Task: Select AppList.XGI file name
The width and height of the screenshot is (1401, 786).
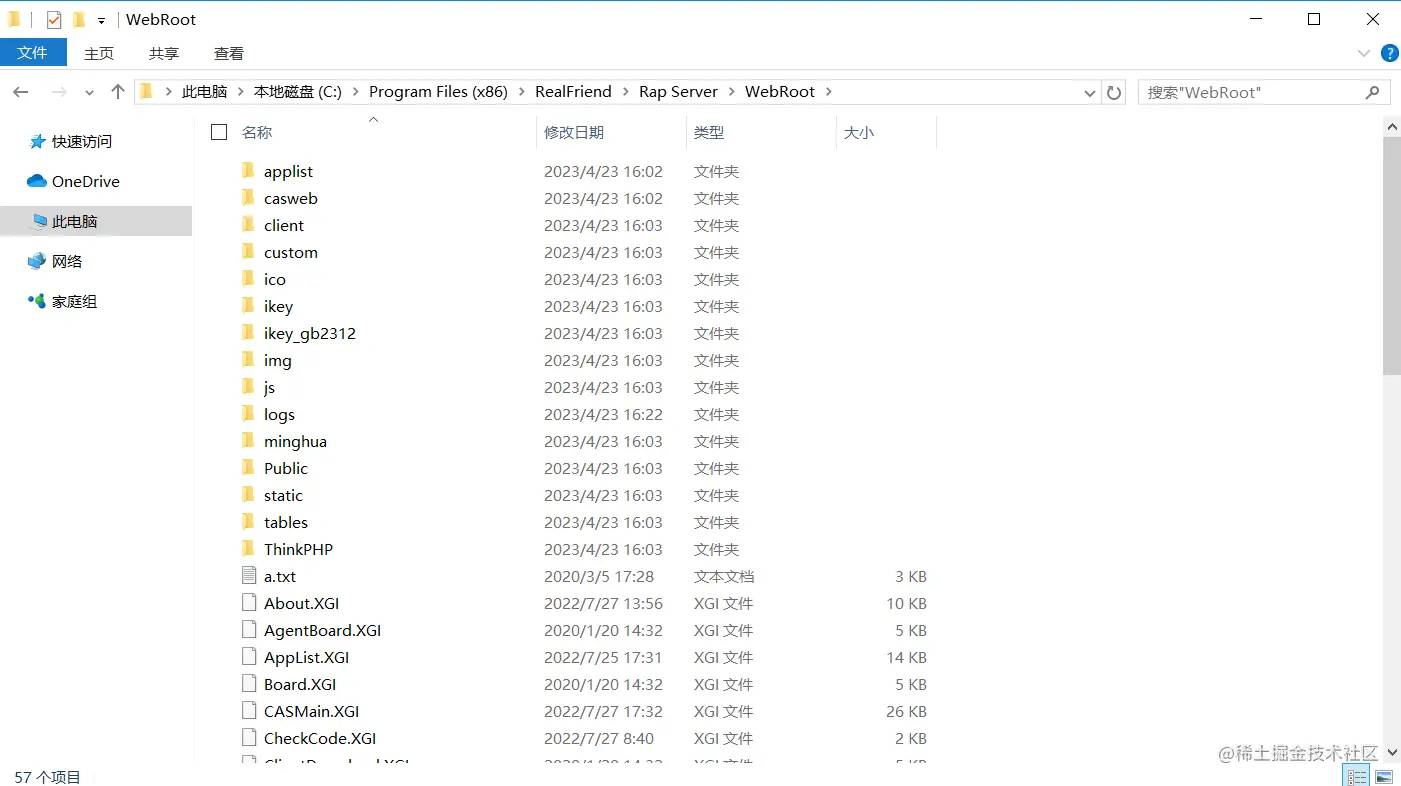Action: click(306, 657)
